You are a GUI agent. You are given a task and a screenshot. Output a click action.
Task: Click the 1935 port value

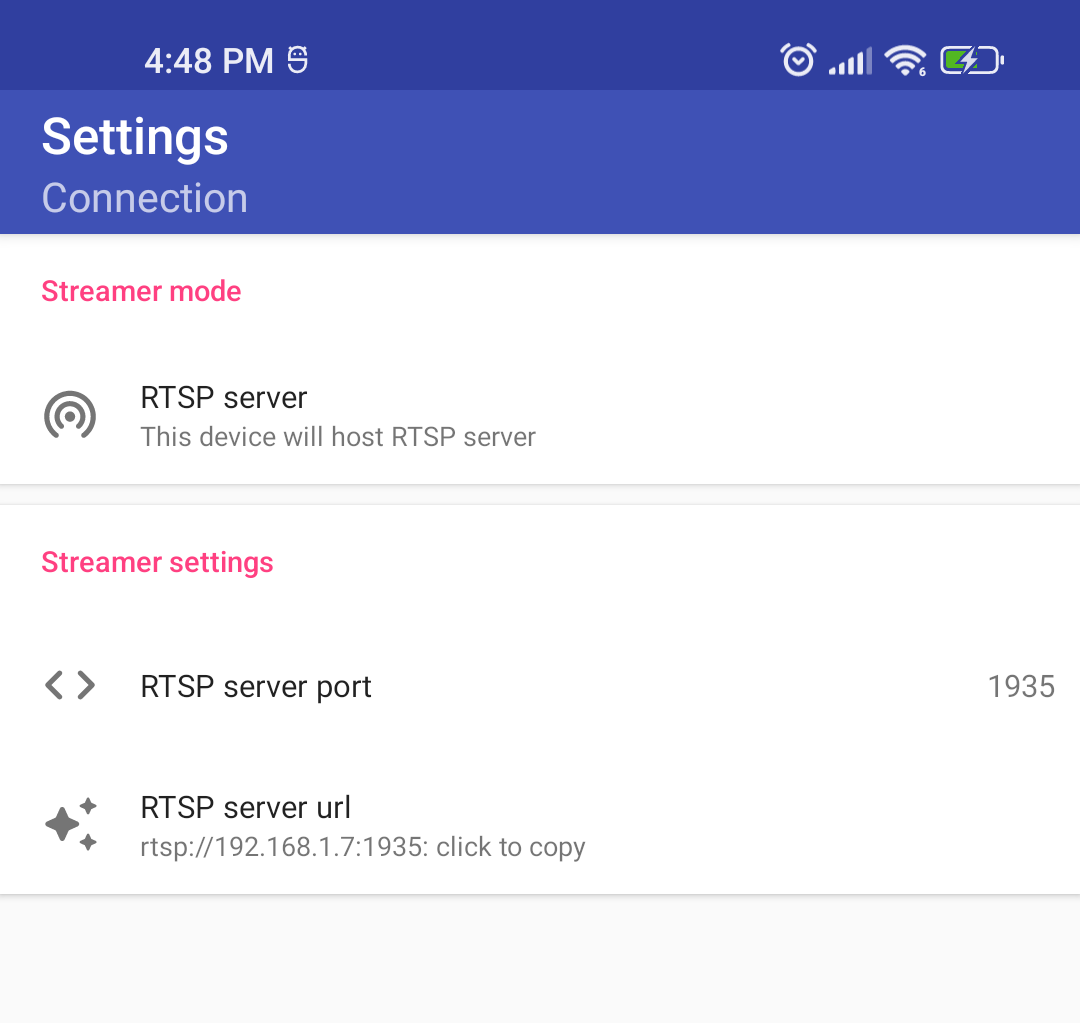click(x=1021, y=687)
